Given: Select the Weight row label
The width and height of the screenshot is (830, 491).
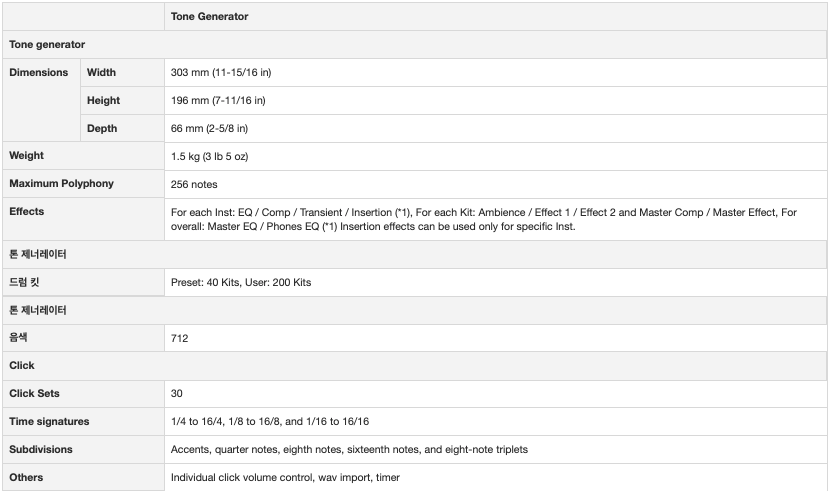Looking at the screenshot, I should [27, 156].
